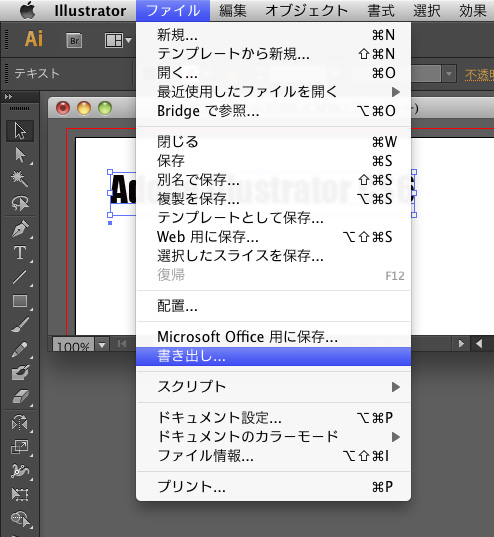Choose ドキュメント設定...

273,418
